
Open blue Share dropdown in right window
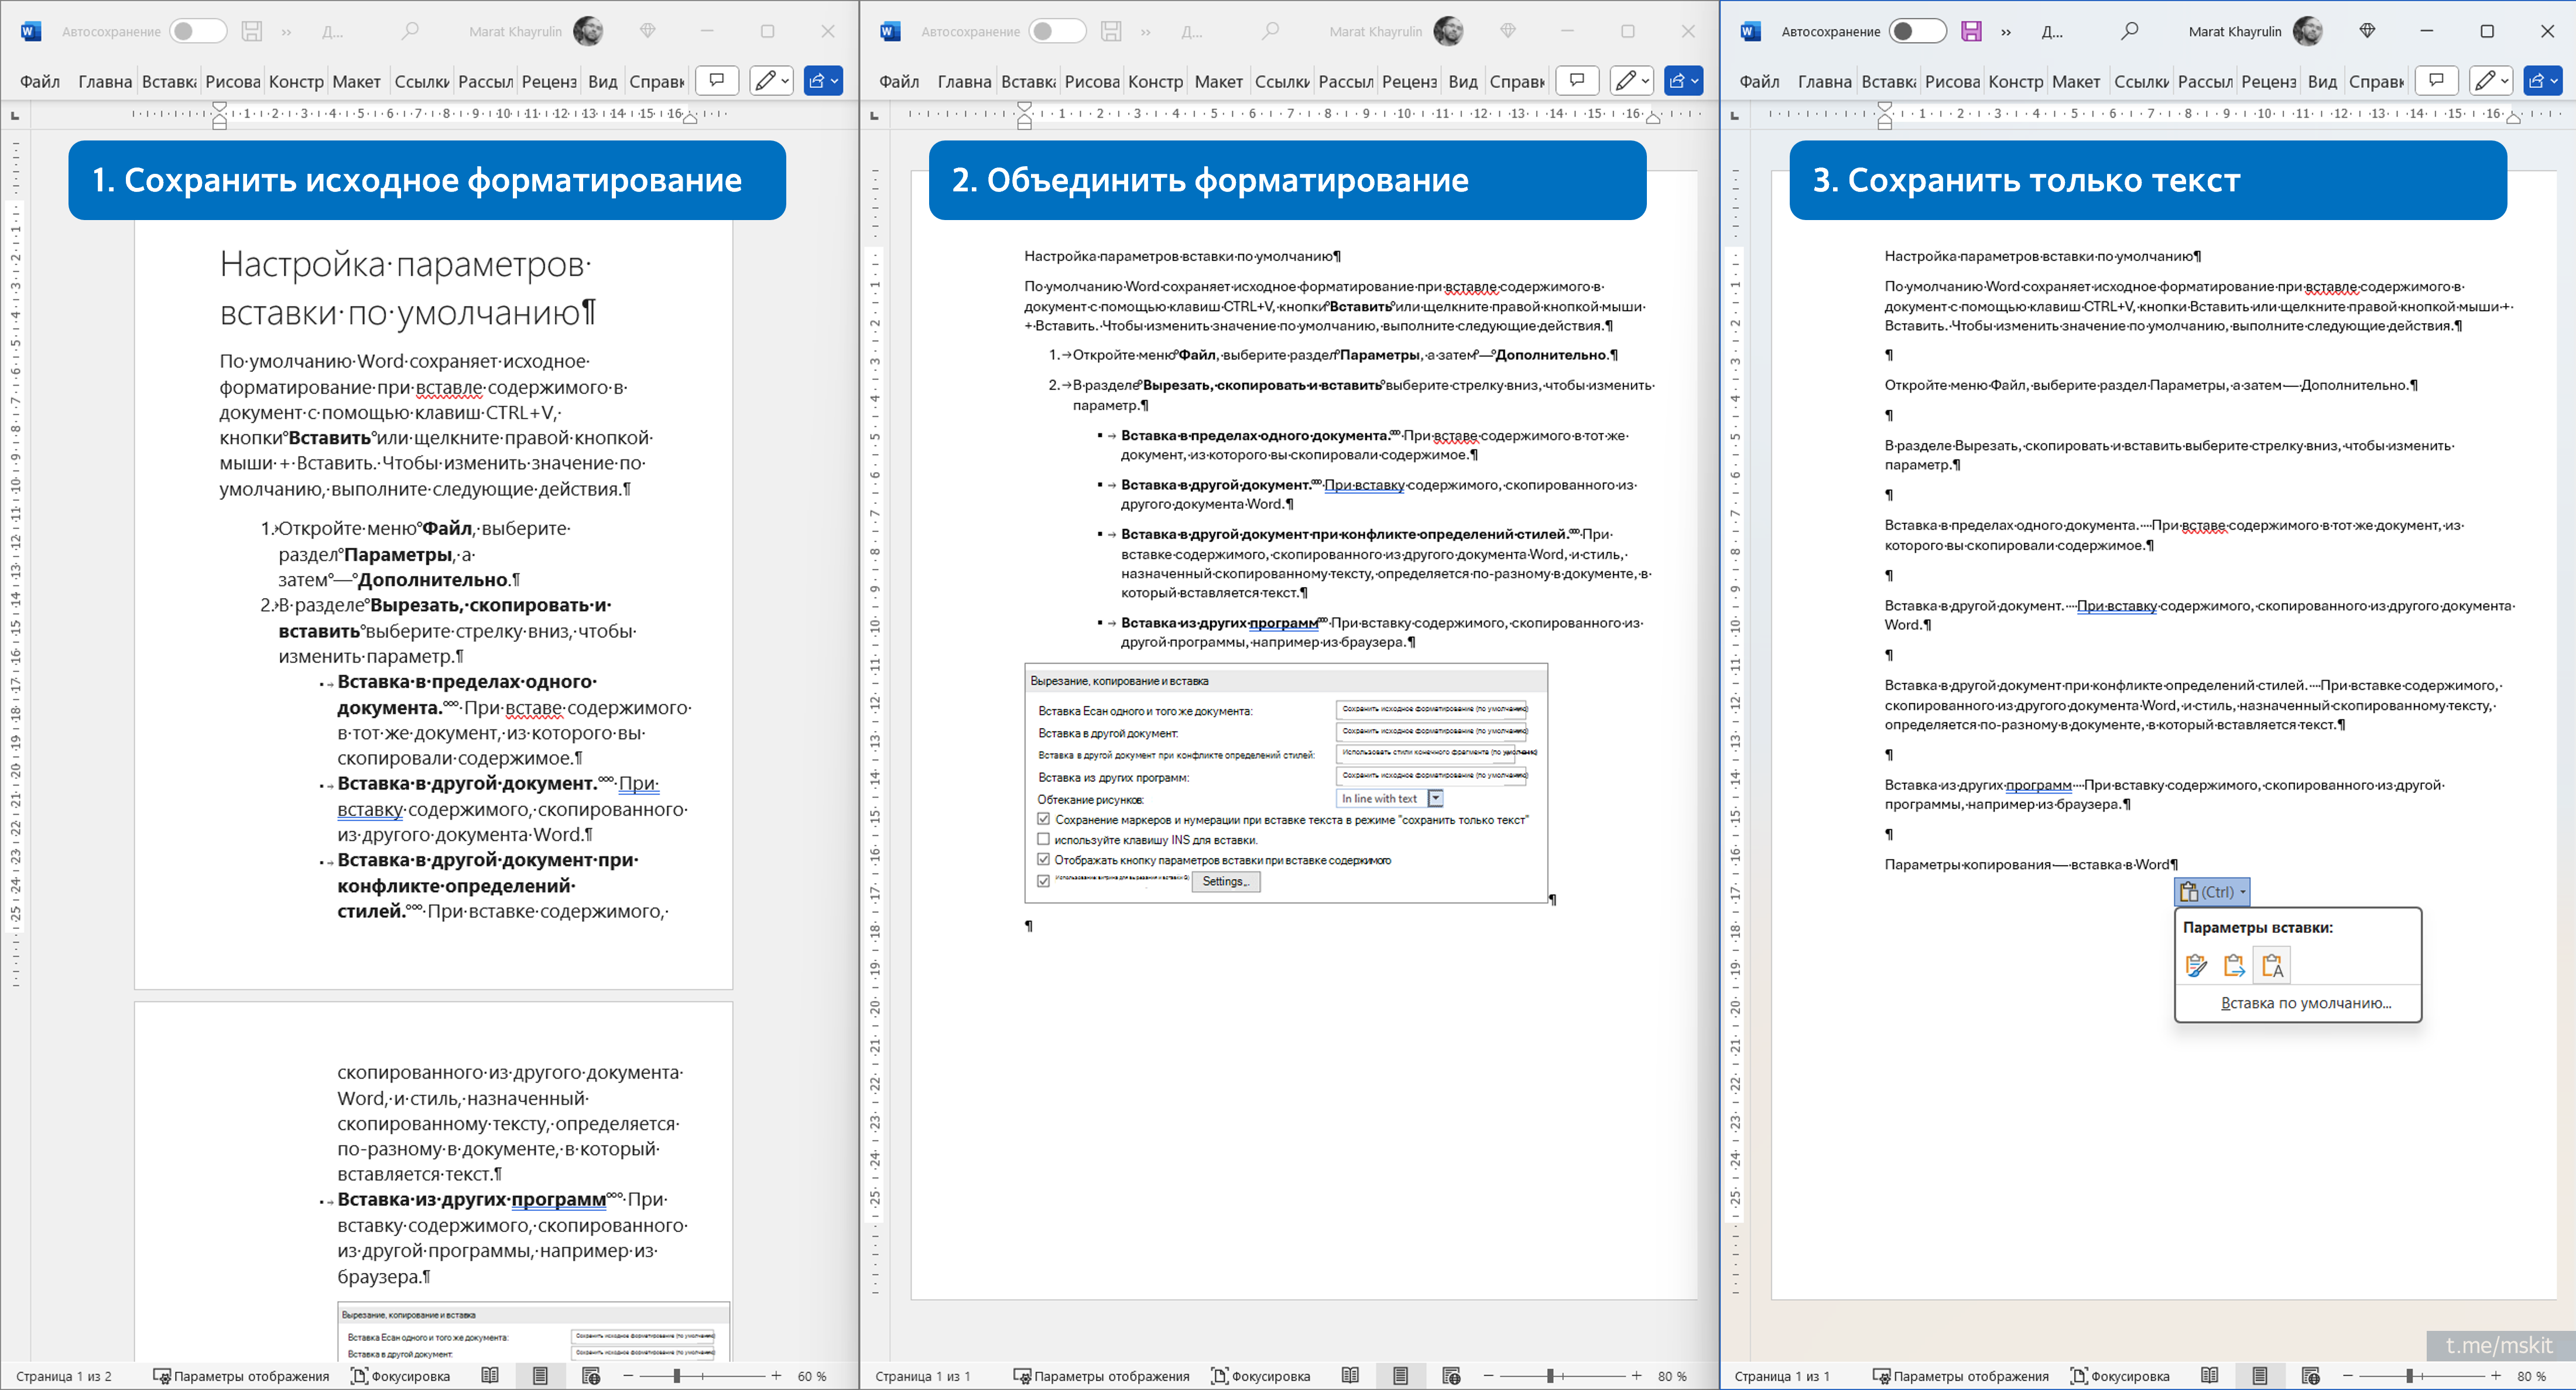pos(2543,80)
